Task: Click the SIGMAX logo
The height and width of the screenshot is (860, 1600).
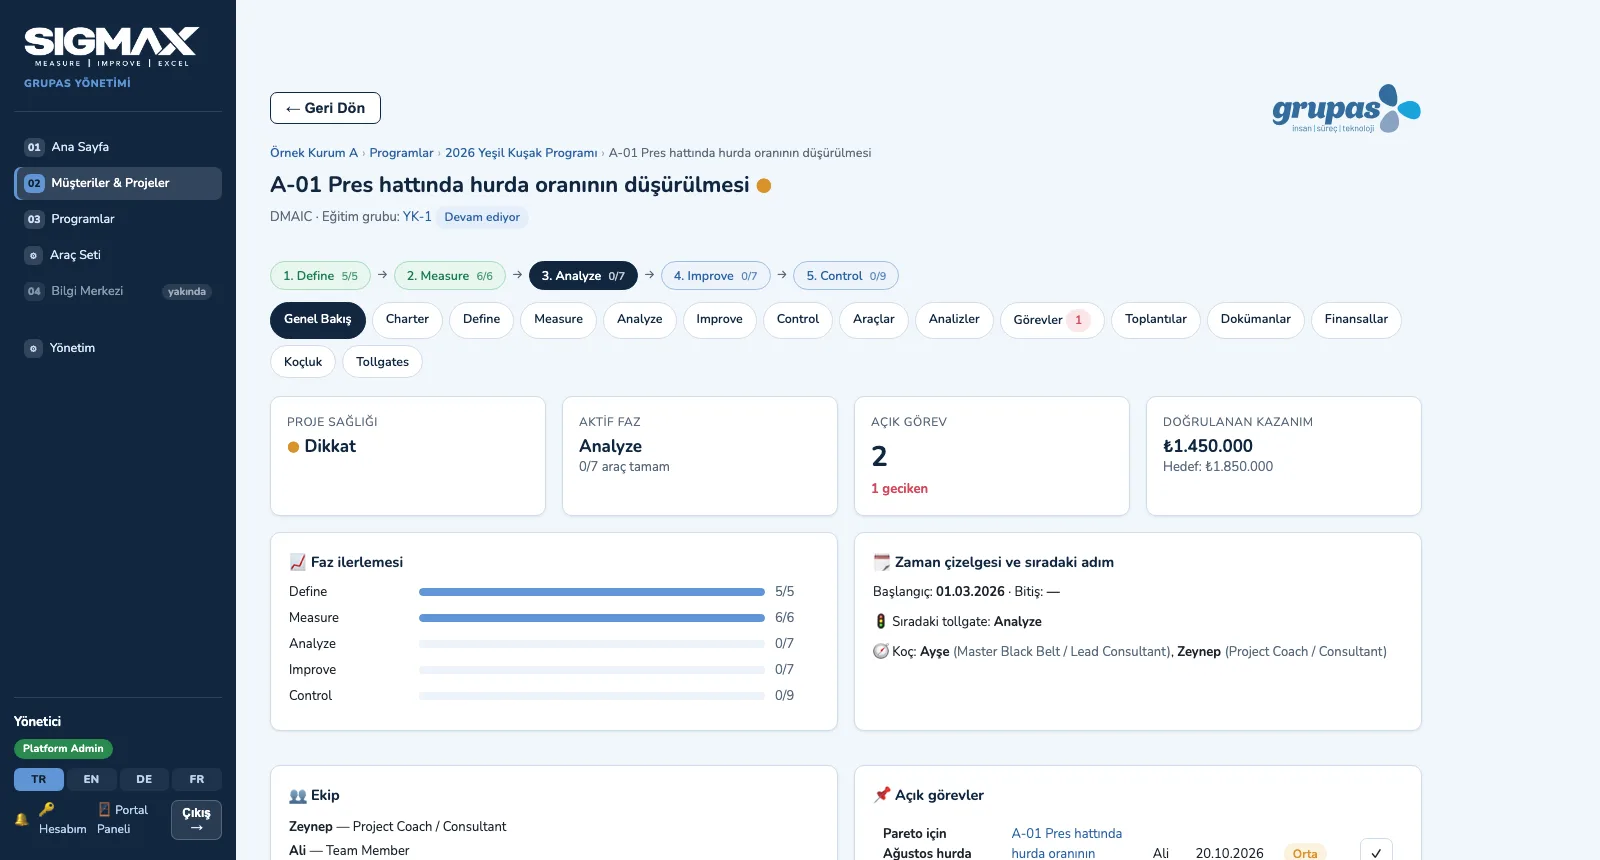Action: [x=111, y=47]
